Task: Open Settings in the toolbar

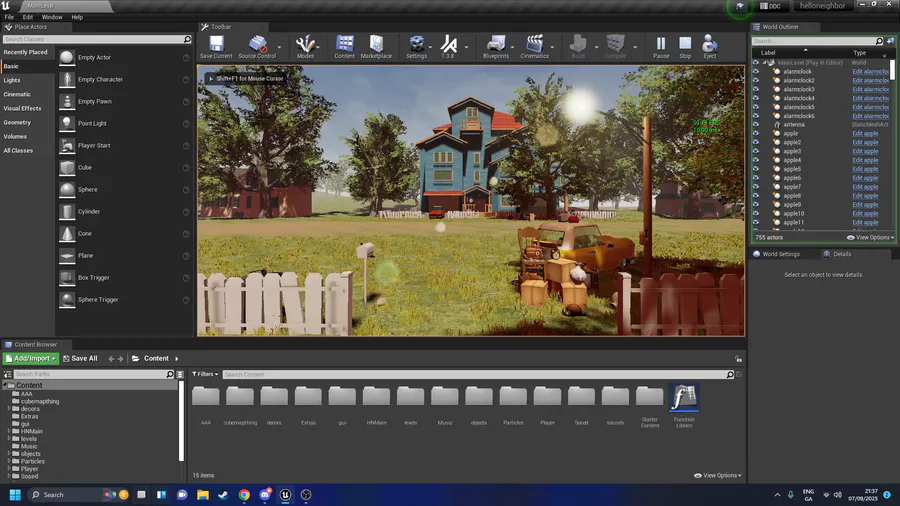Action: coord(416,46)
